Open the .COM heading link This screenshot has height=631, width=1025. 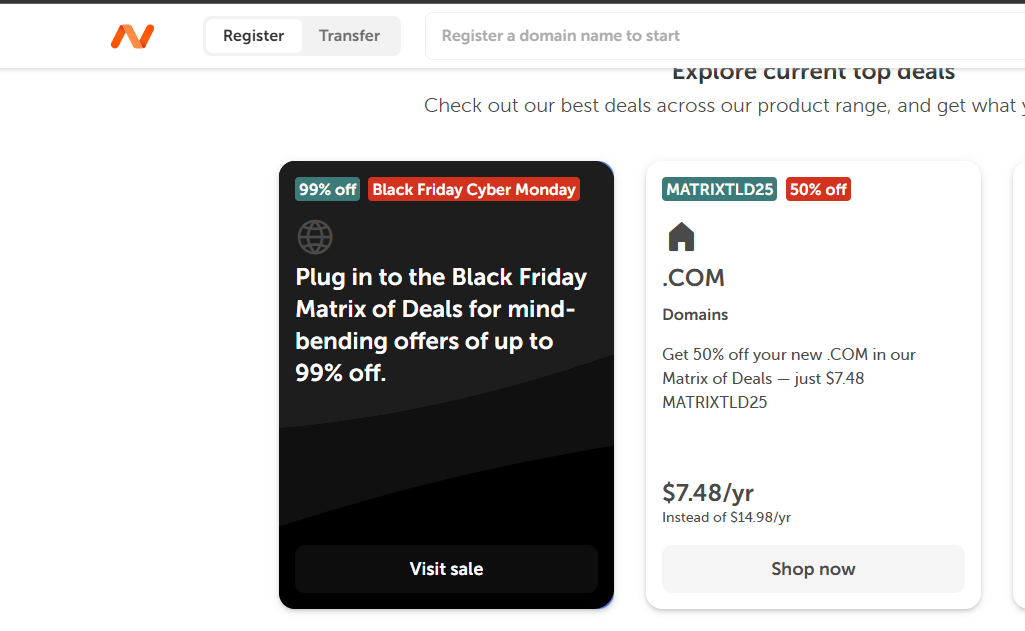tap(693, 278)
